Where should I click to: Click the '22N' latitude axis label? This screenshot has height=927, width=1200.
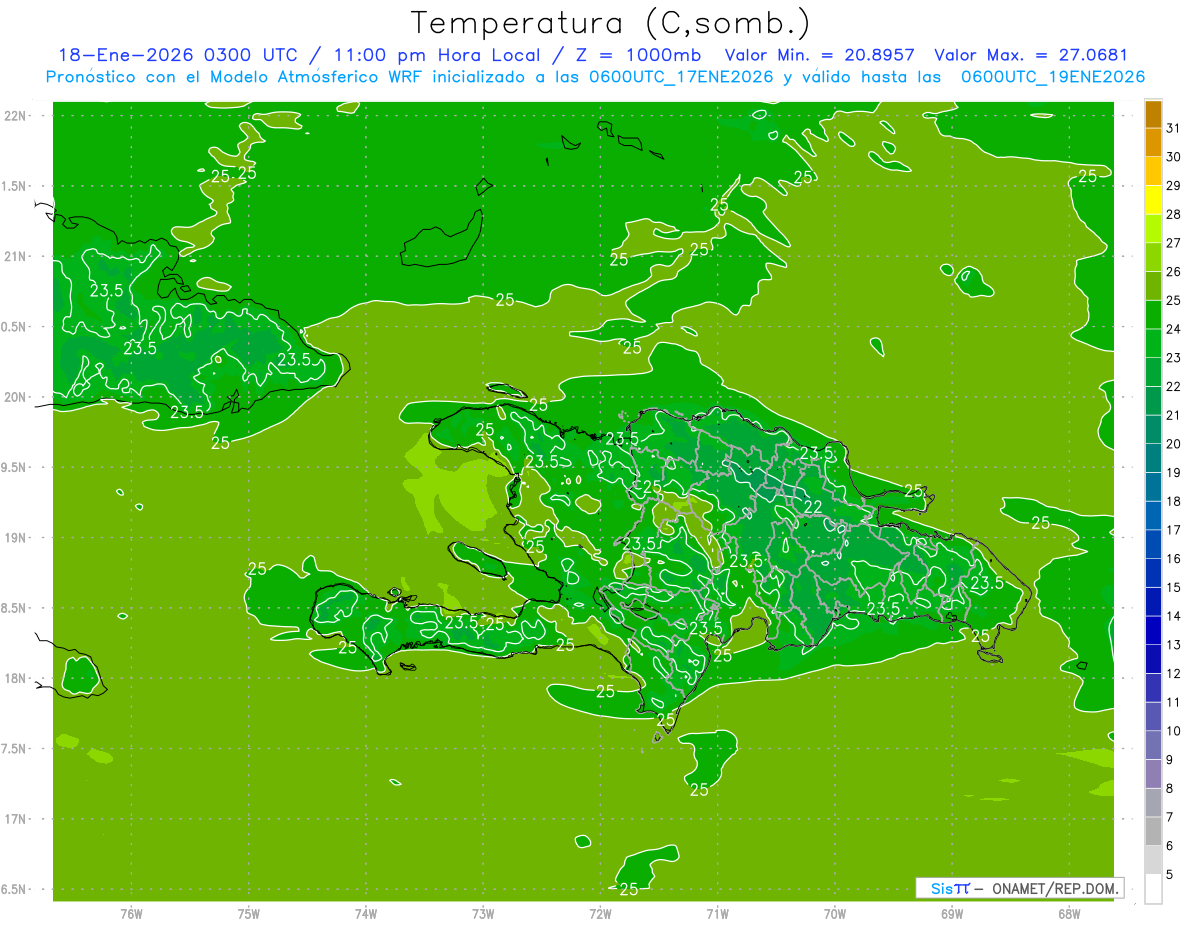(x=15, y=116)
